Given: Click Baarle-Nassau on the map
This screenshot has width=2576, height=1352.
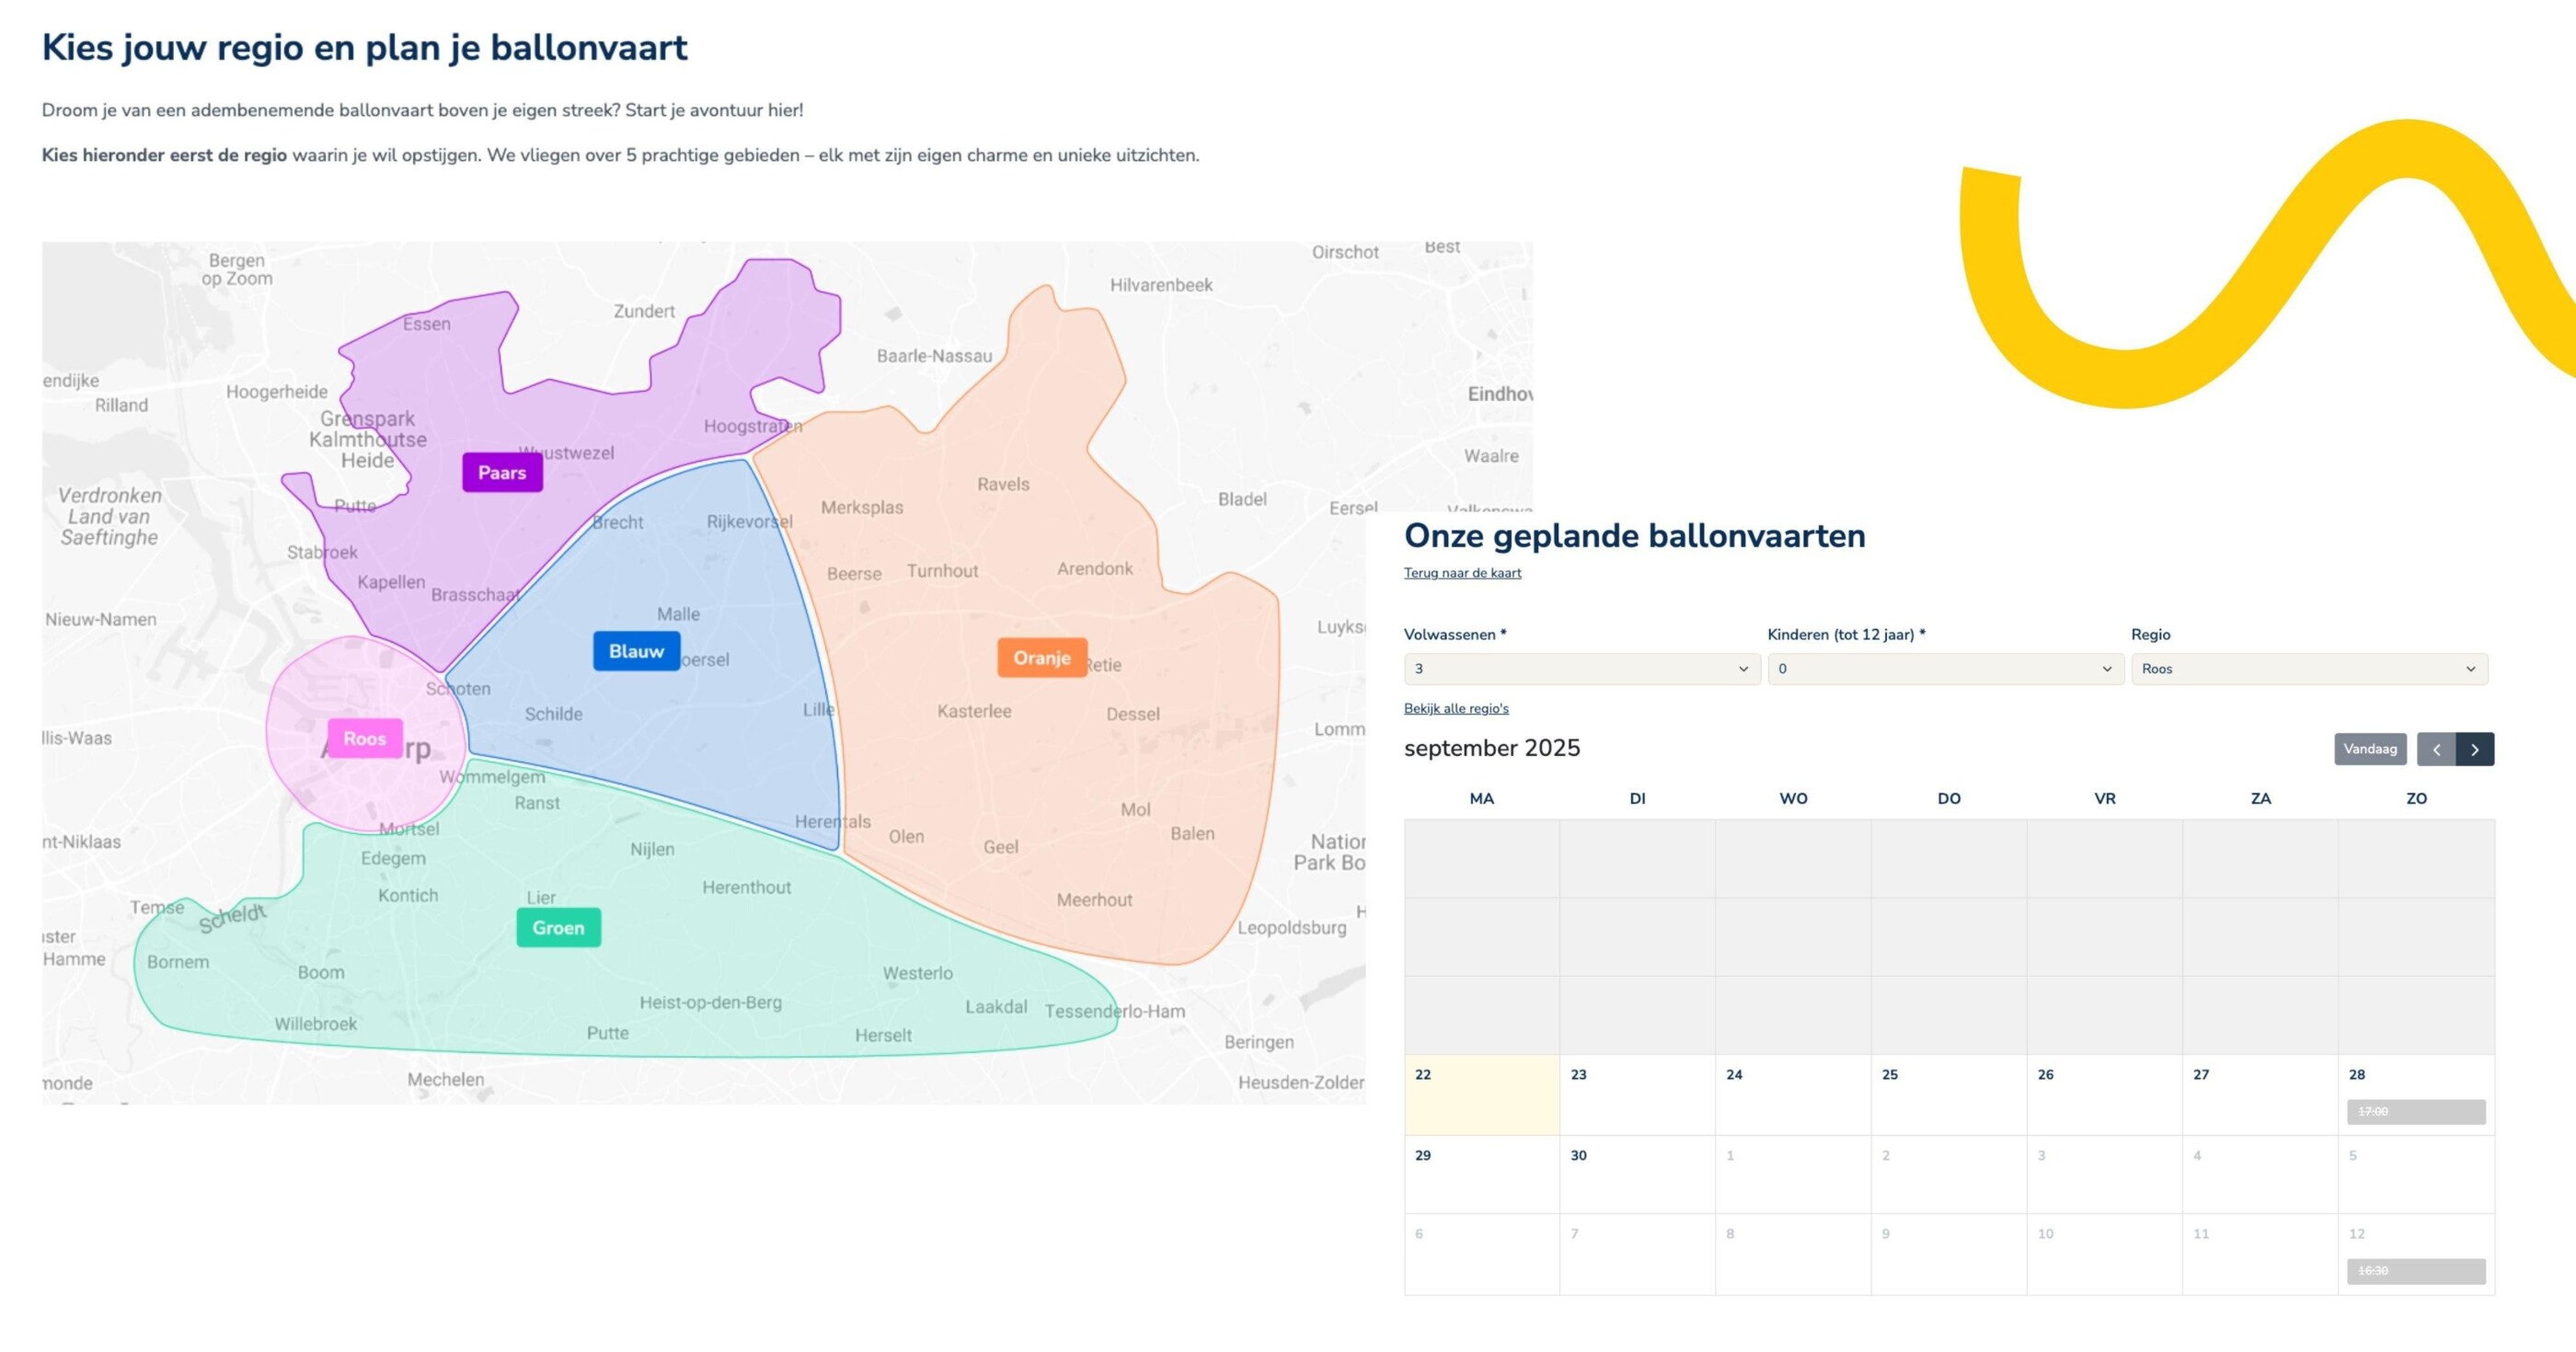Looking at the screenshot, I should [x=934, y=356].
